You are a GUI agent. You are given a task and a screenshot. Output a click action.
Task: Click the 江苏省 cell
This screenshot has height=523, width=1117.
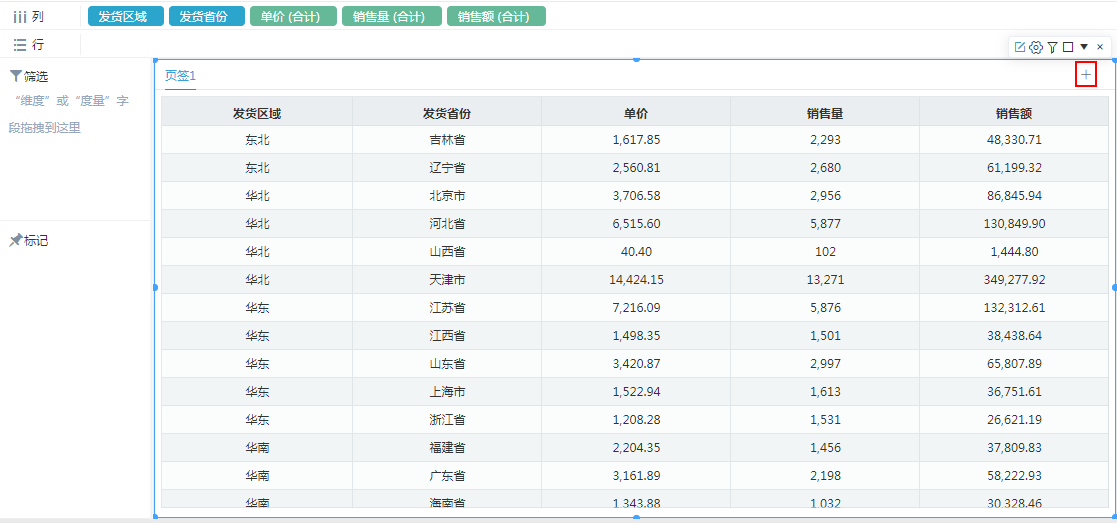447,308
